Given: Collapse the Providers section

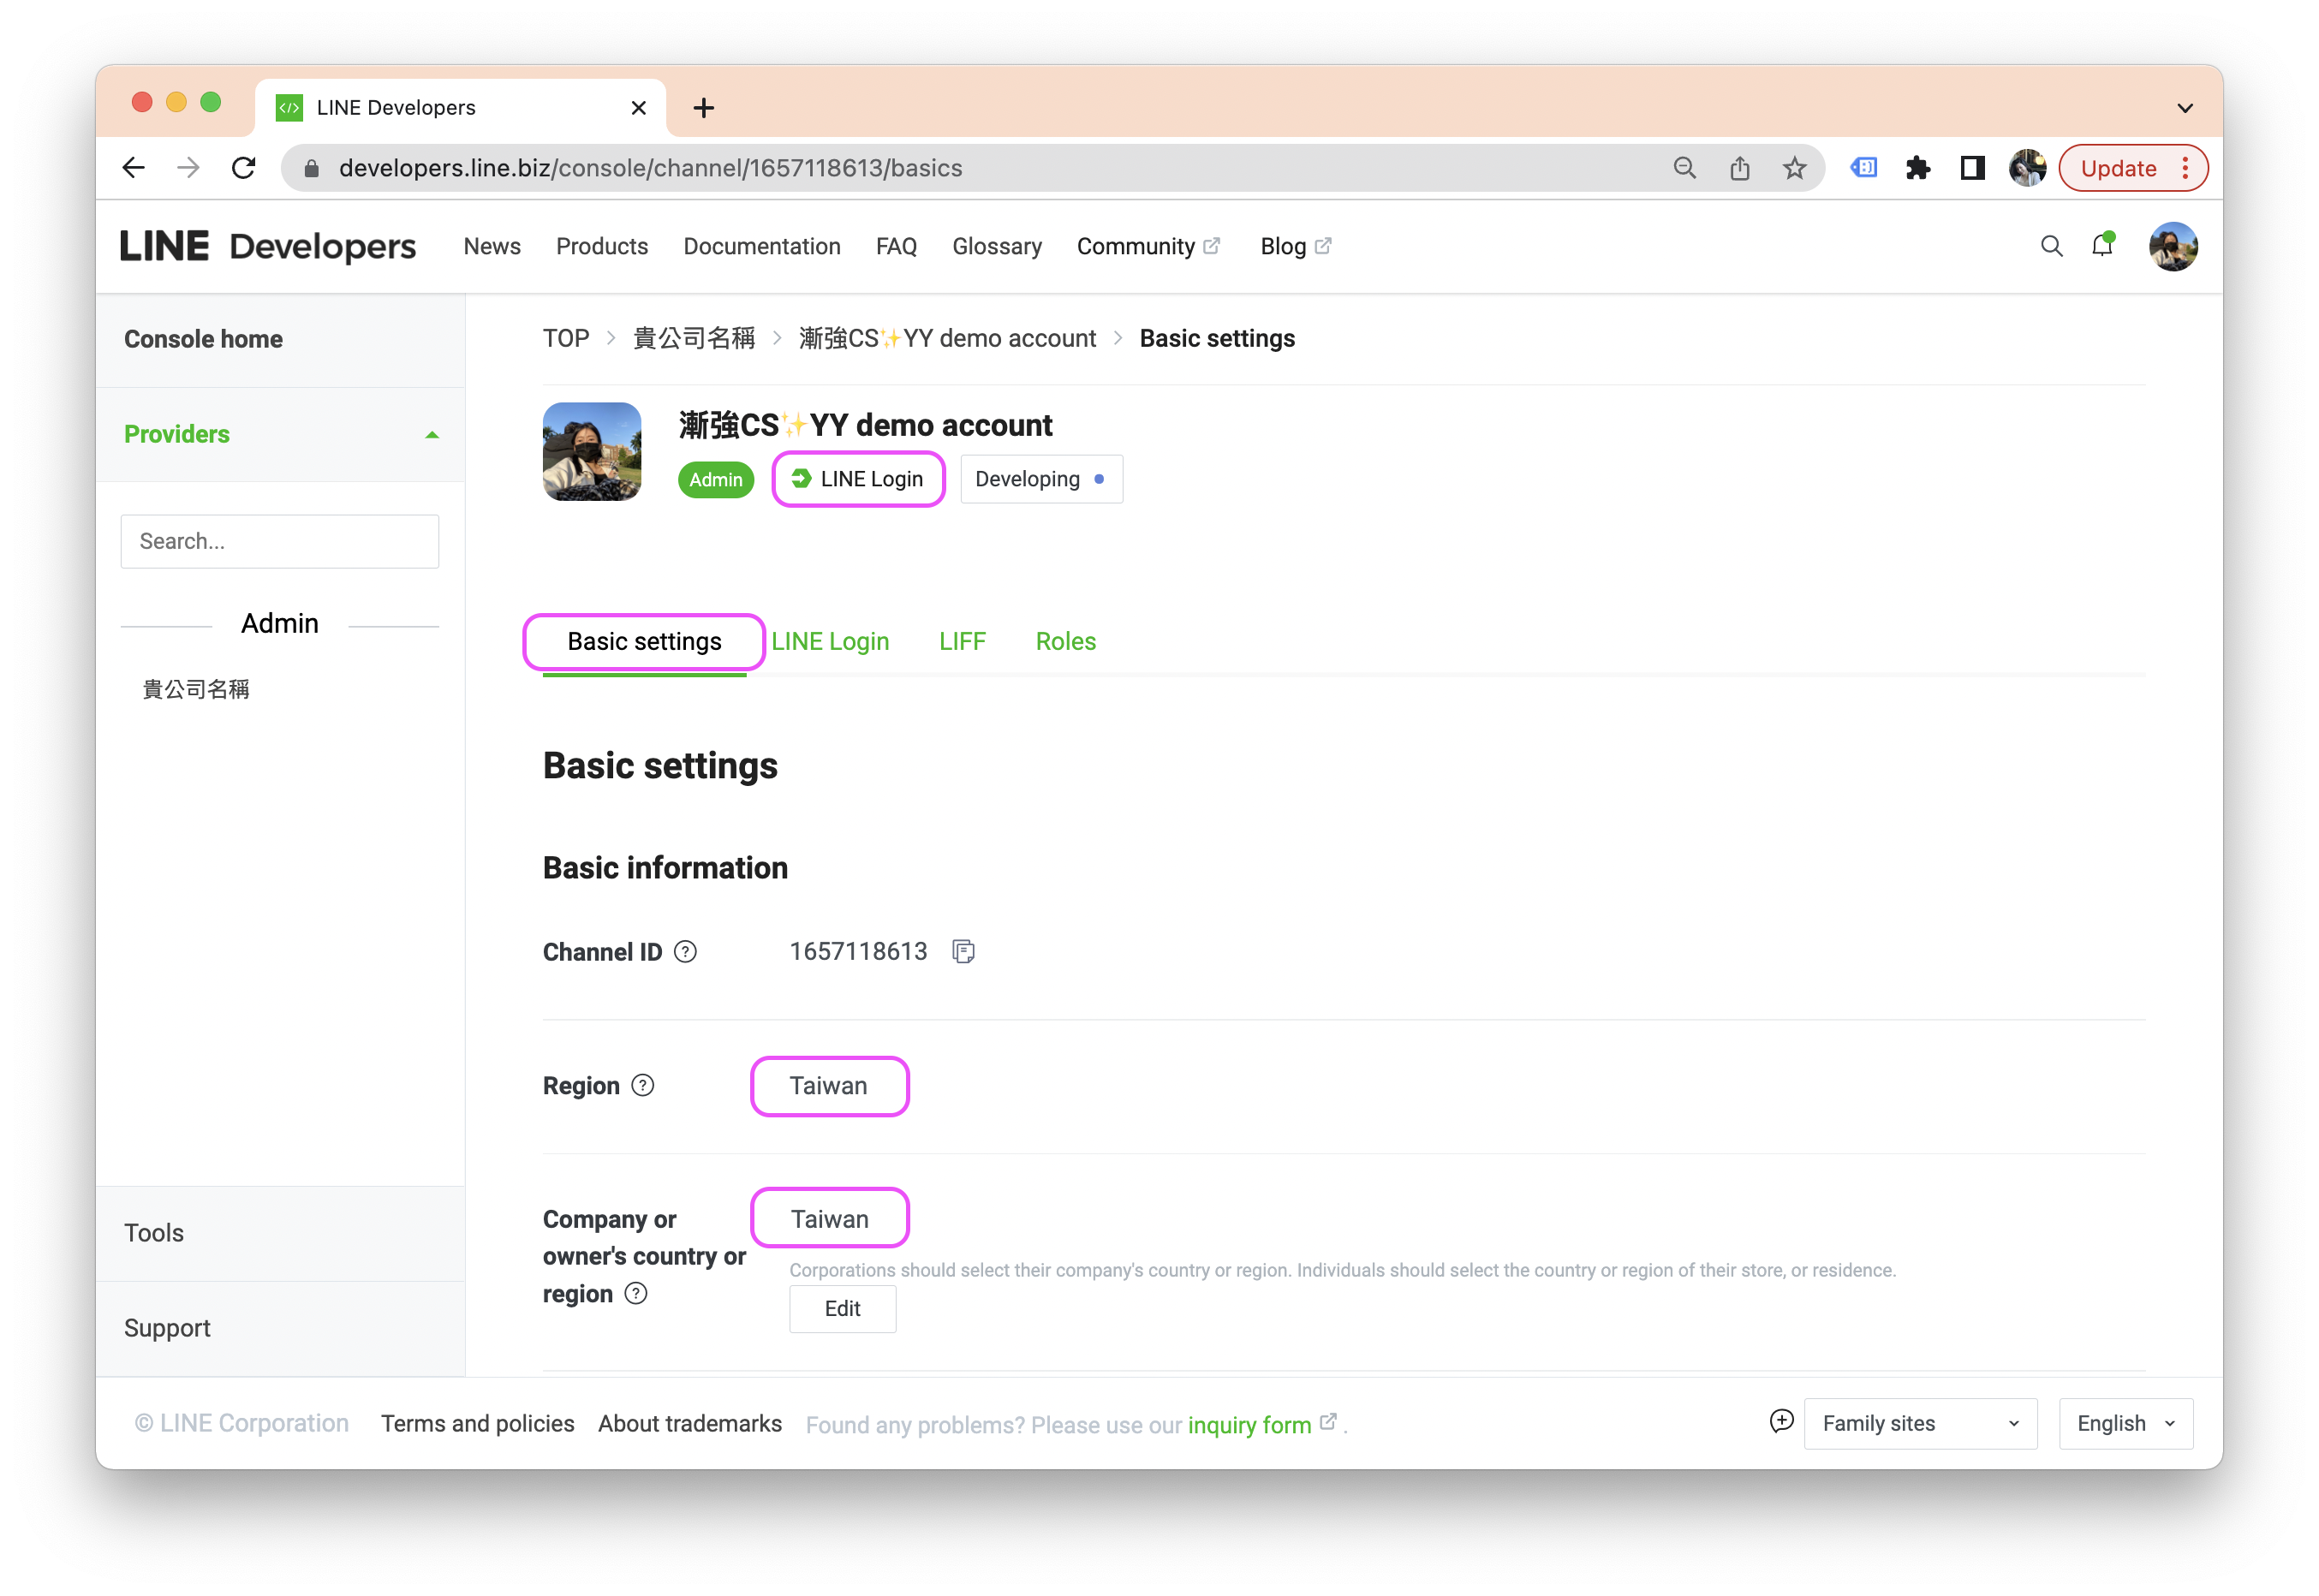Looking at the screenshot, I should (432, 435).
